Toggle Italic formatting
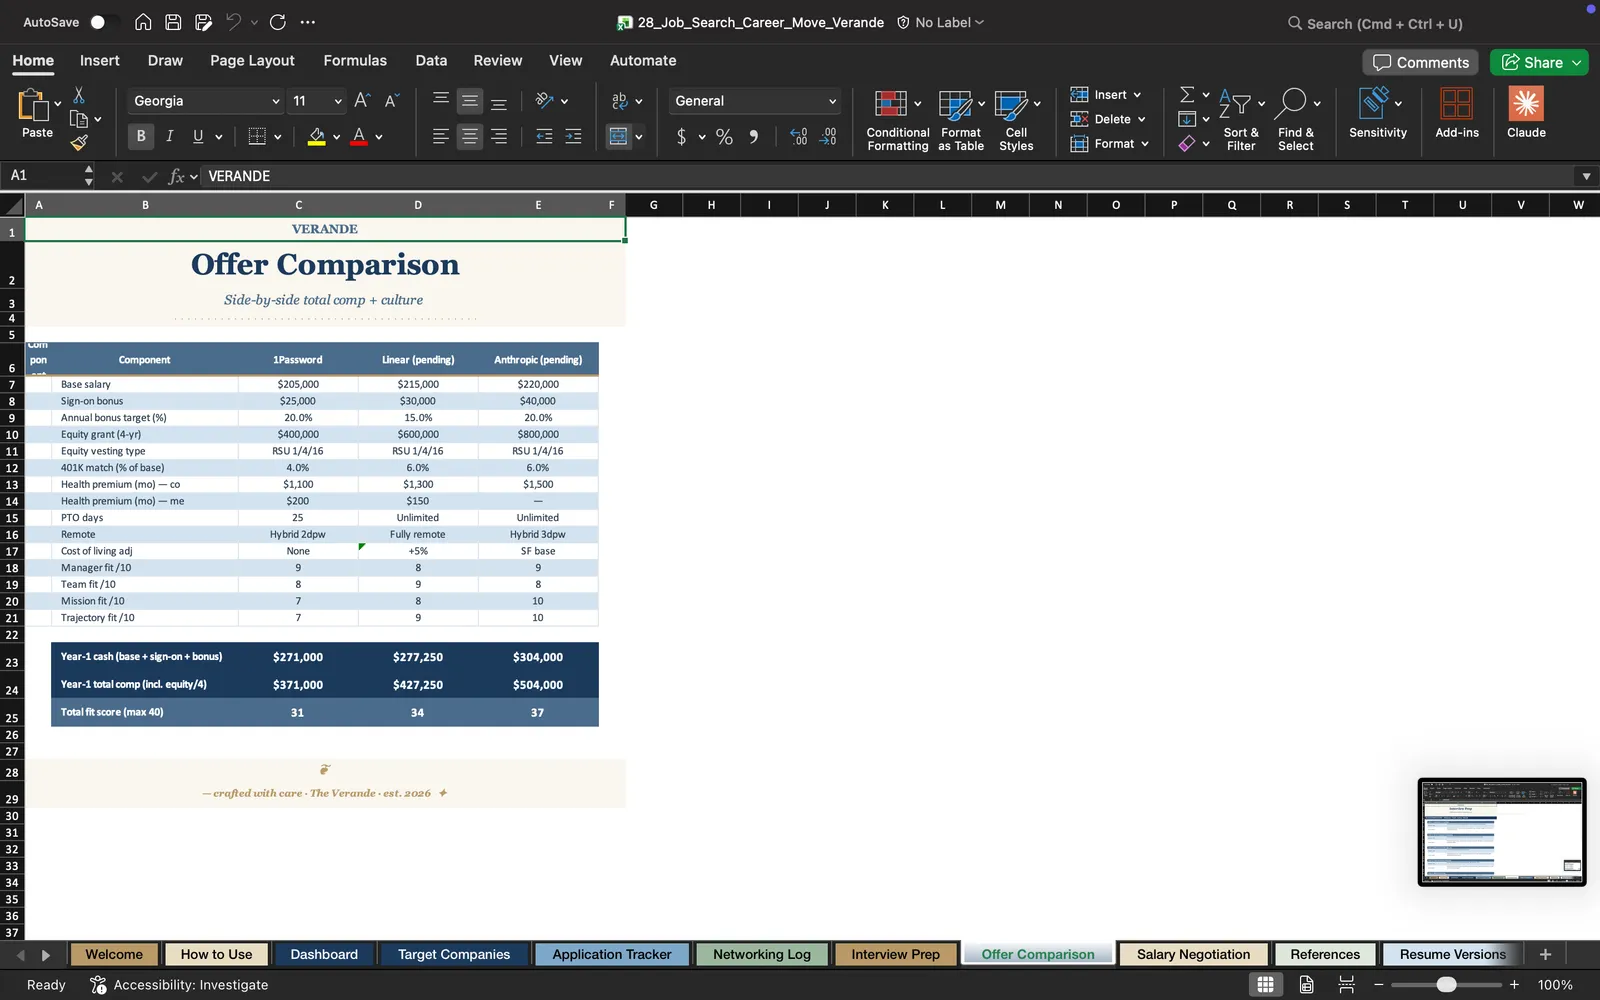Image resolution: width=1600 pixels, height=1000 pixels. point(169,136)
